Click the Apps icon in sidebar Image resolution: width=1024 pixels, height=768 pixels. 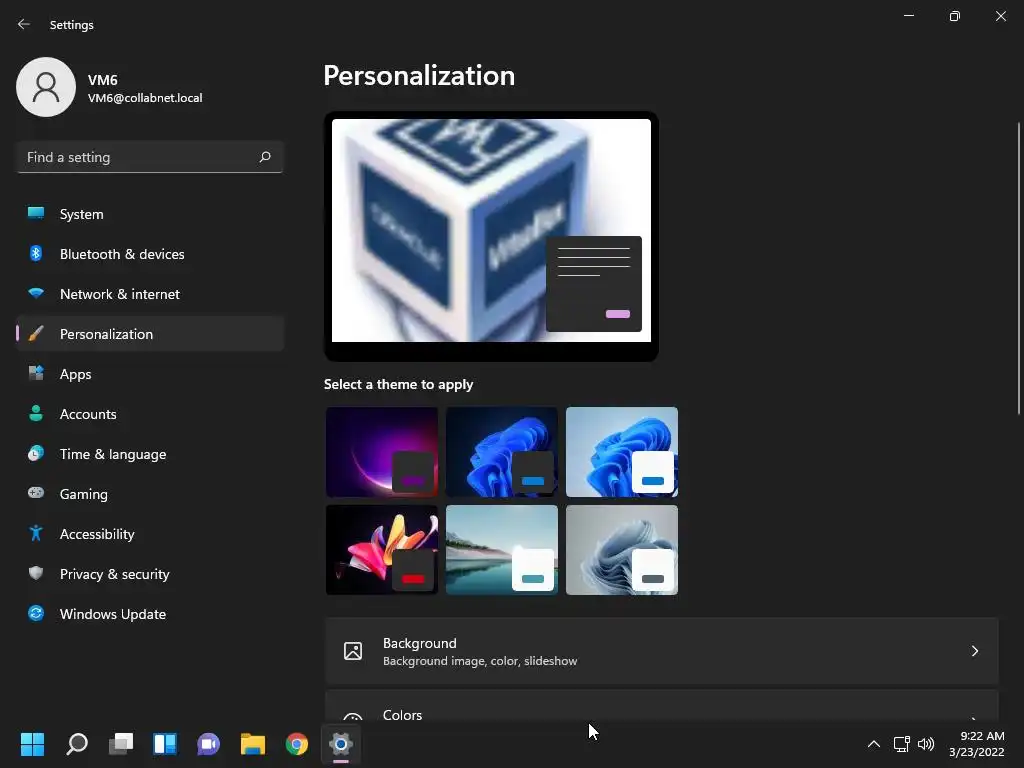[36, 374]
